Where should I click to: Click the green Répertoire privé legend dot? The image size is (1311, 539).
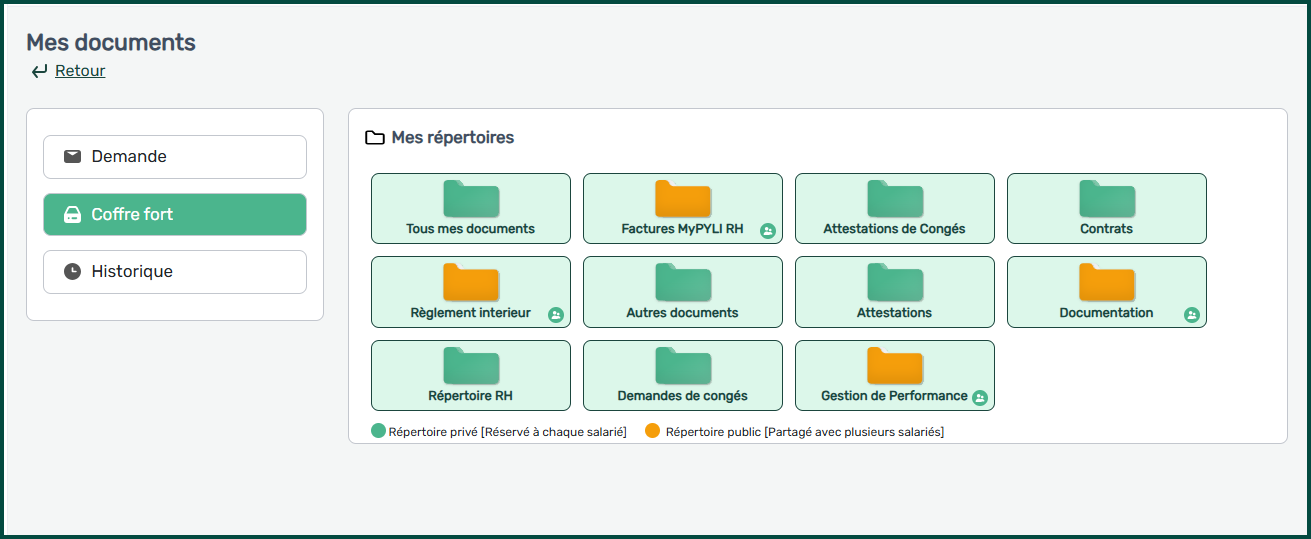coord(378,432)
